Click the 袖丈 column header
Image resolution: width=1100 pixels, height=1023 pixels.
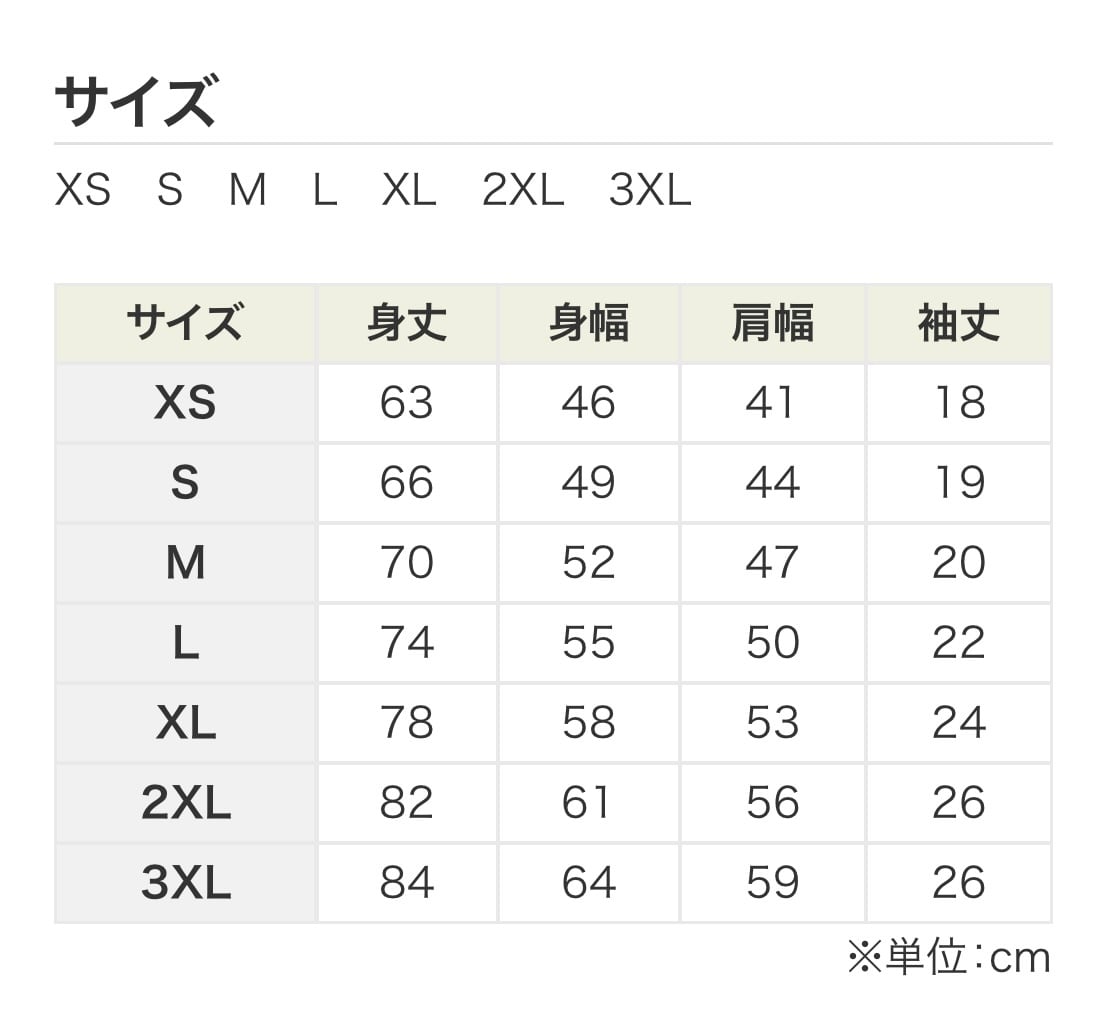958,324
